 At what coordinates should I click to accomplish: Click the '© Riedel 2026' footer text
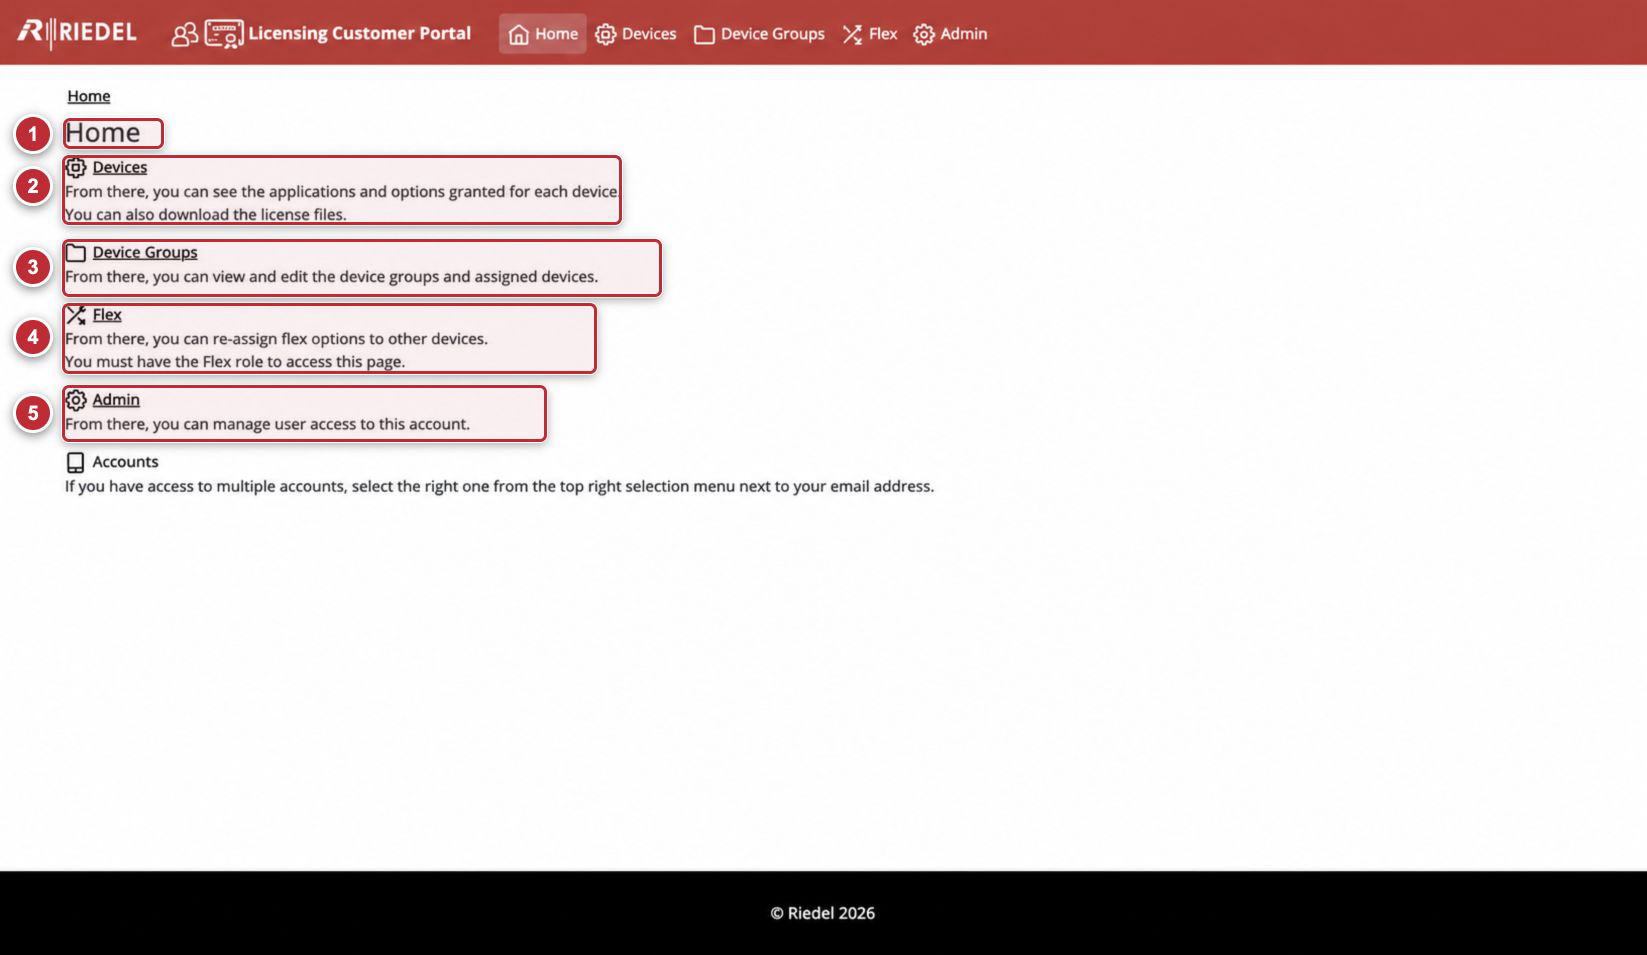tap(823, 913)
